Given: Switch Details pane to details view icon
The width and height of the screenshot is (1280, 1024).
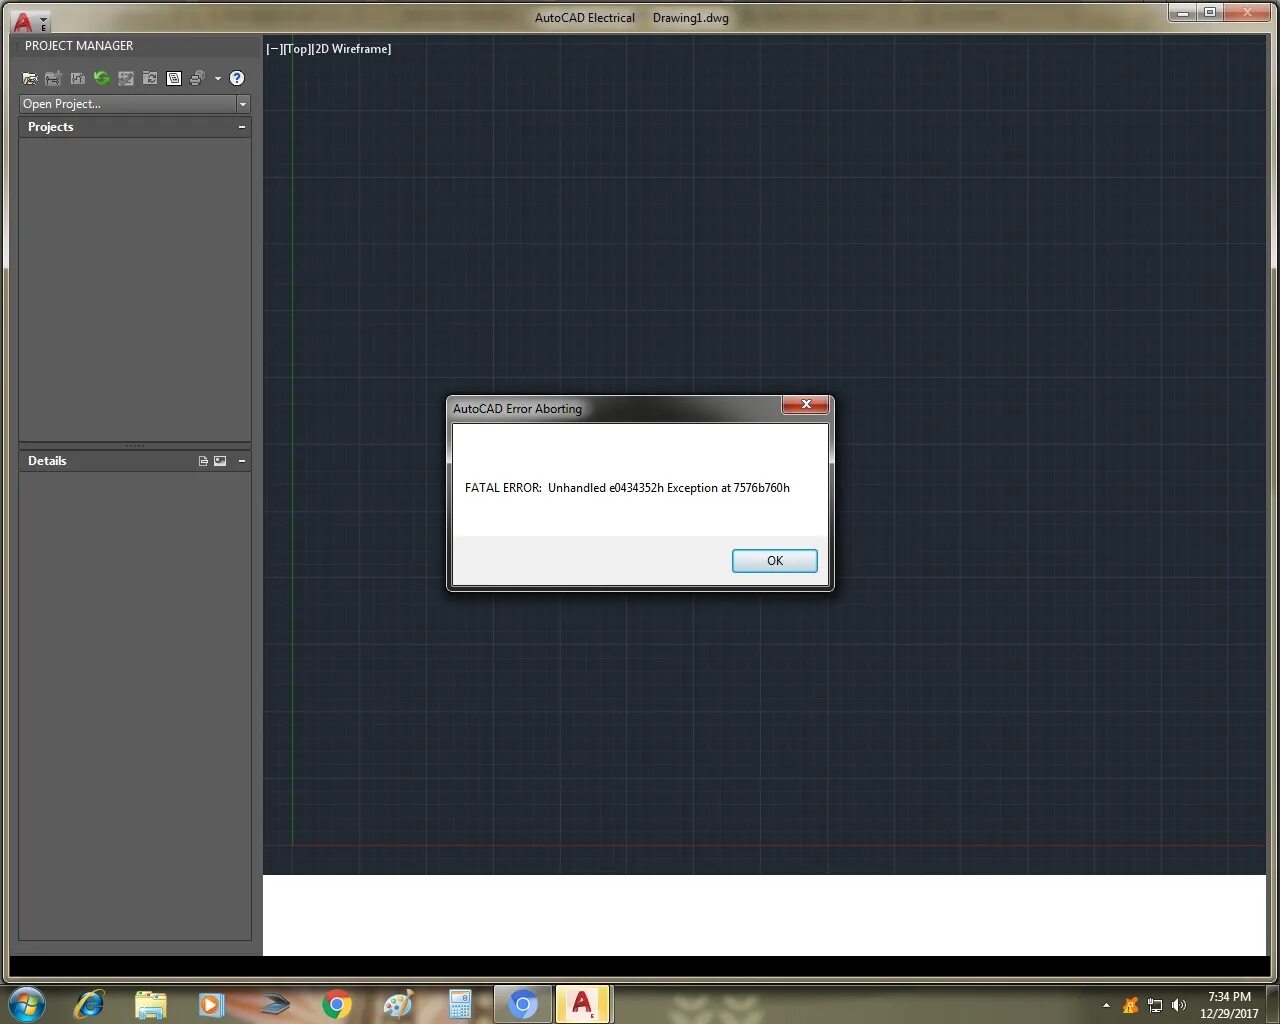Looking at the screenshot, I should (x=203, y=461).
